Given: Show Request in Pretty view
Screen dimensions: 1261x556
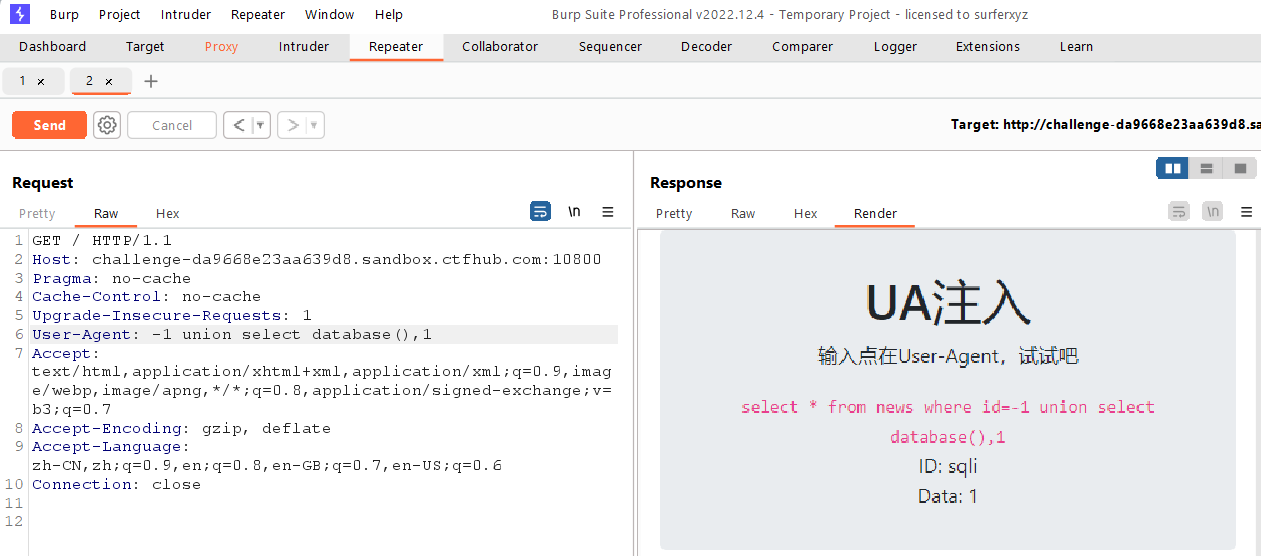Looking at the screenshot, I should pyautogui.click(x=37, y=213).
